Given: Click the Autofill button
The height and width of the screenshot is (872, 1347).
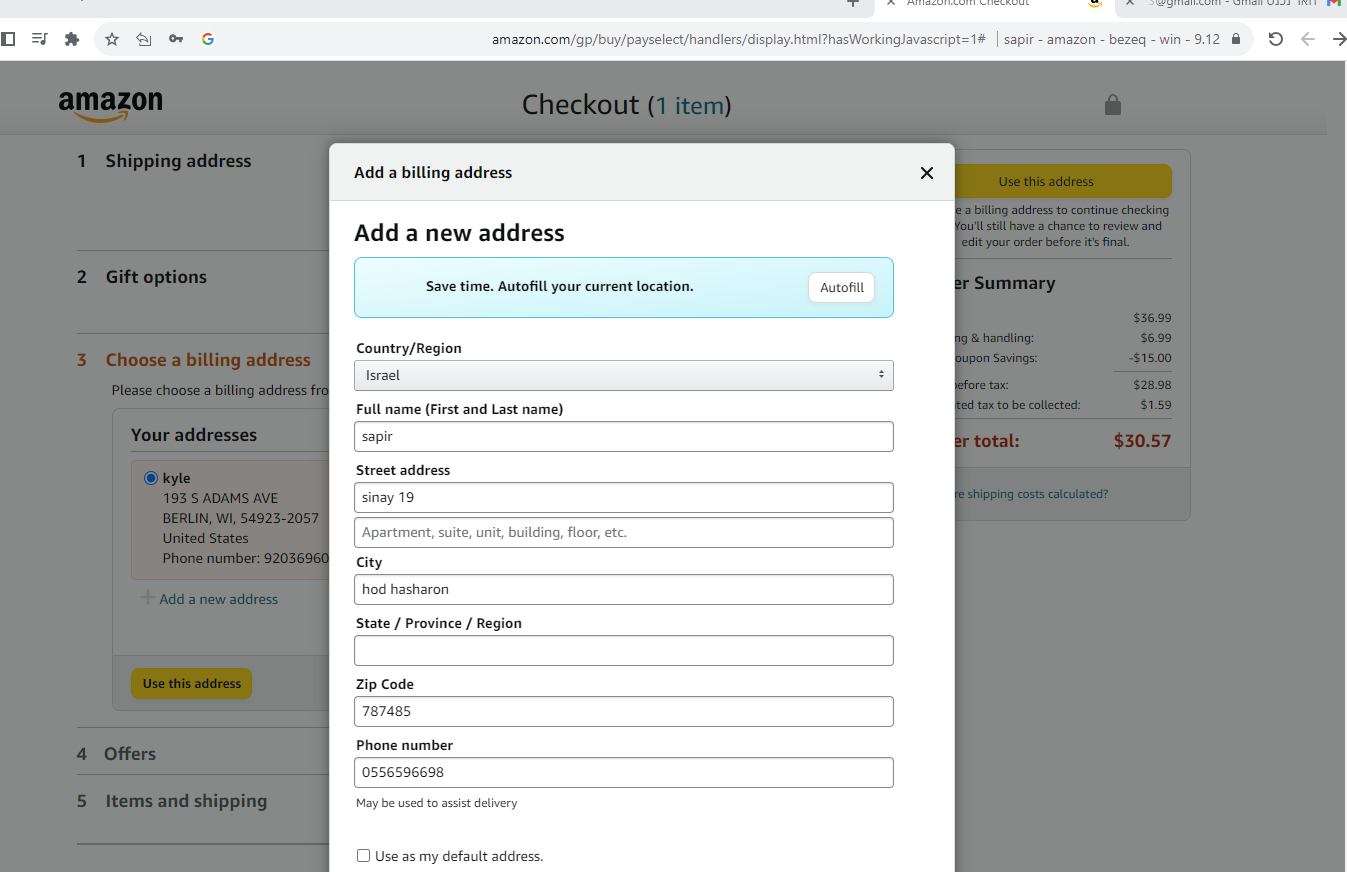Looking at the screenshot, I should pyautogui.click(x=842, y=288).
